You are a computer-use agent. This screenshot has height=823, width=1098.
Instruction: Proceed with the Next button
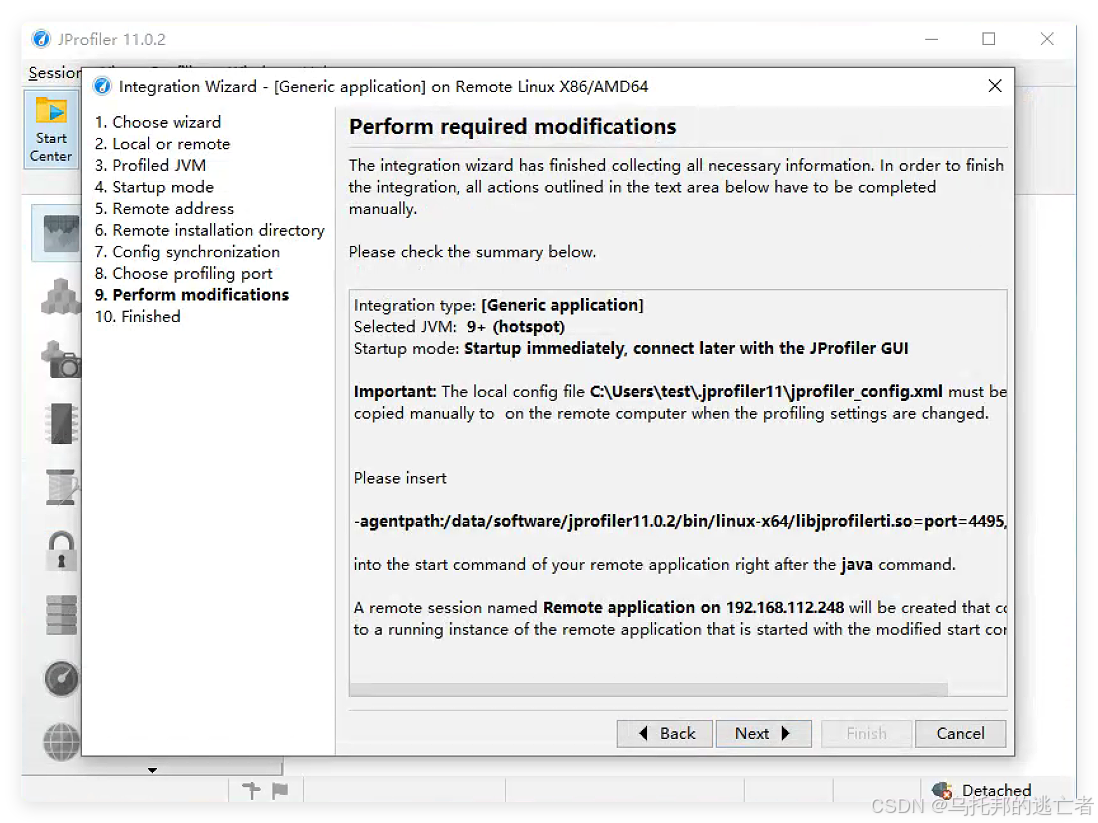pos(763,733)
